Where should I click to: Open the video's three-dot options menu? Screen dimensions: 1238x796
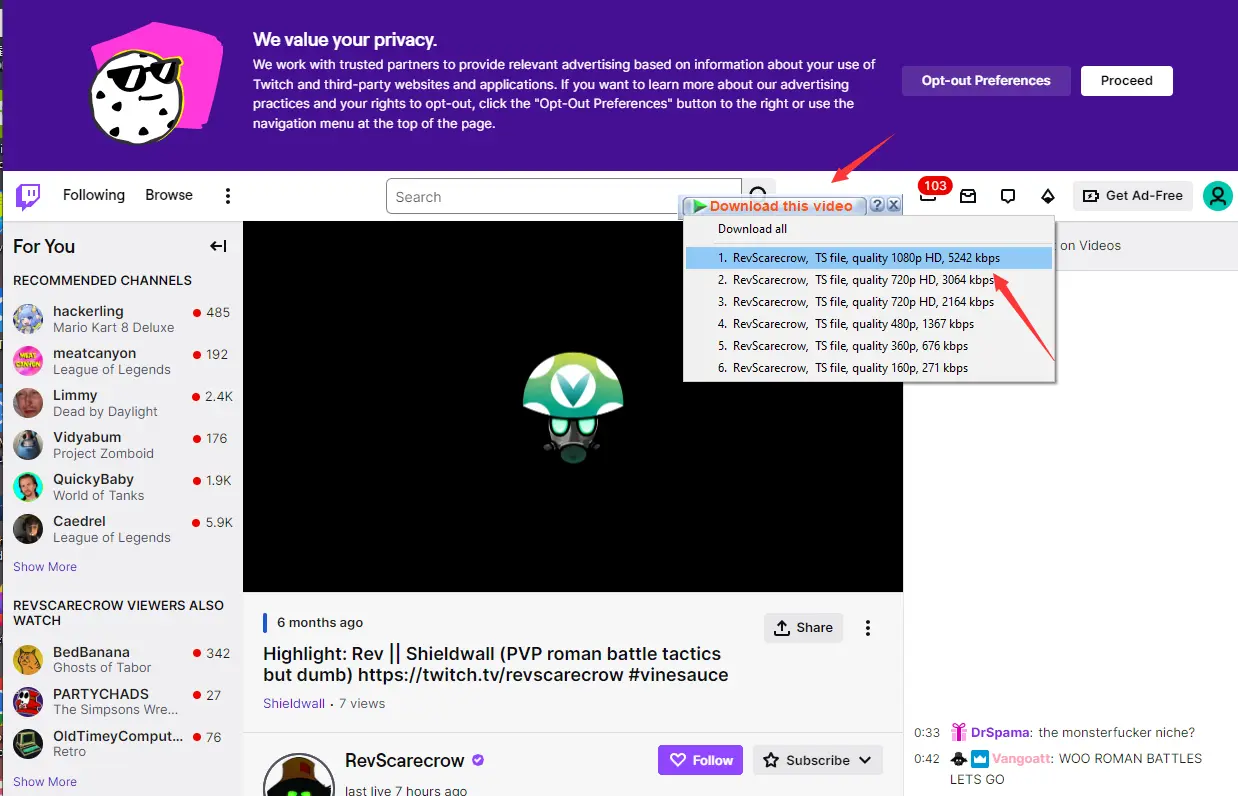867,627
